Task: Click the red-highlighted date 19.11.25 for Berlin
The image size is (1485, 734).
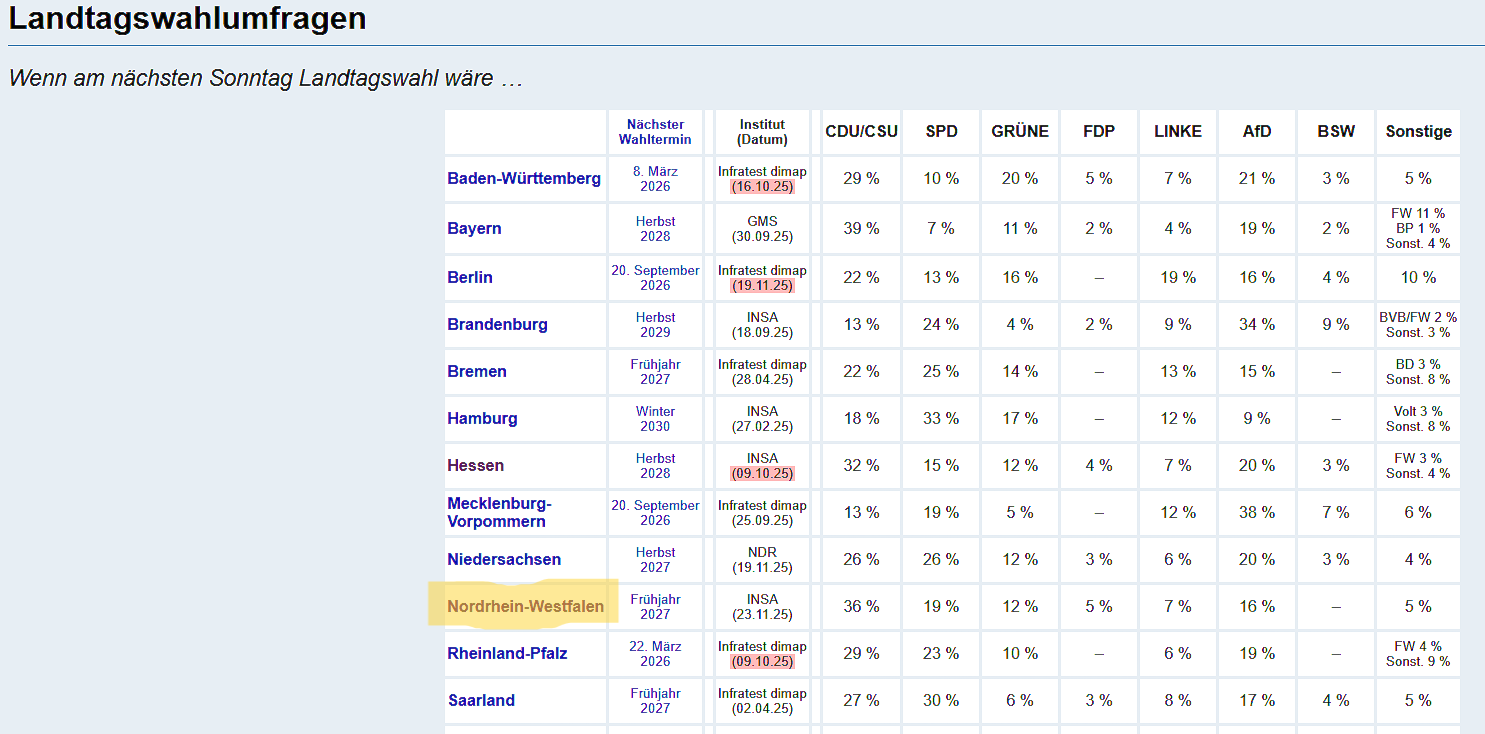Action: click(x=762, y=285)
